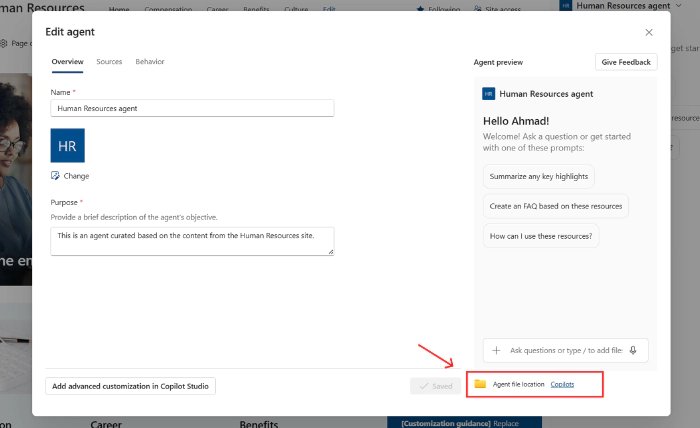Viewport: 700px width, 428px height.
Task: Select Create an FAQ based on these resources
Action: pos(556,206)
